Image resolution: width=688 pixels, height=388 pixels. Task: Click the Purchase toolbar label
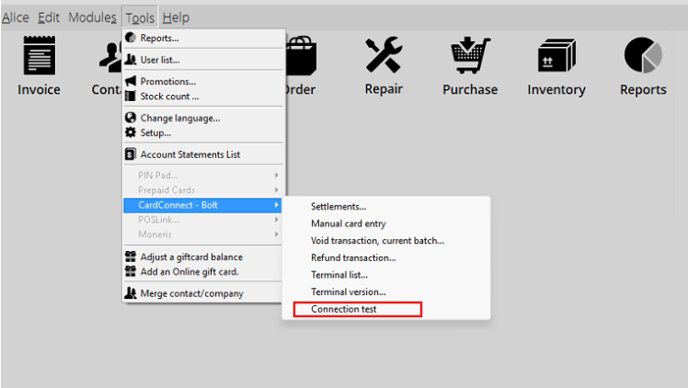(470, 90)
